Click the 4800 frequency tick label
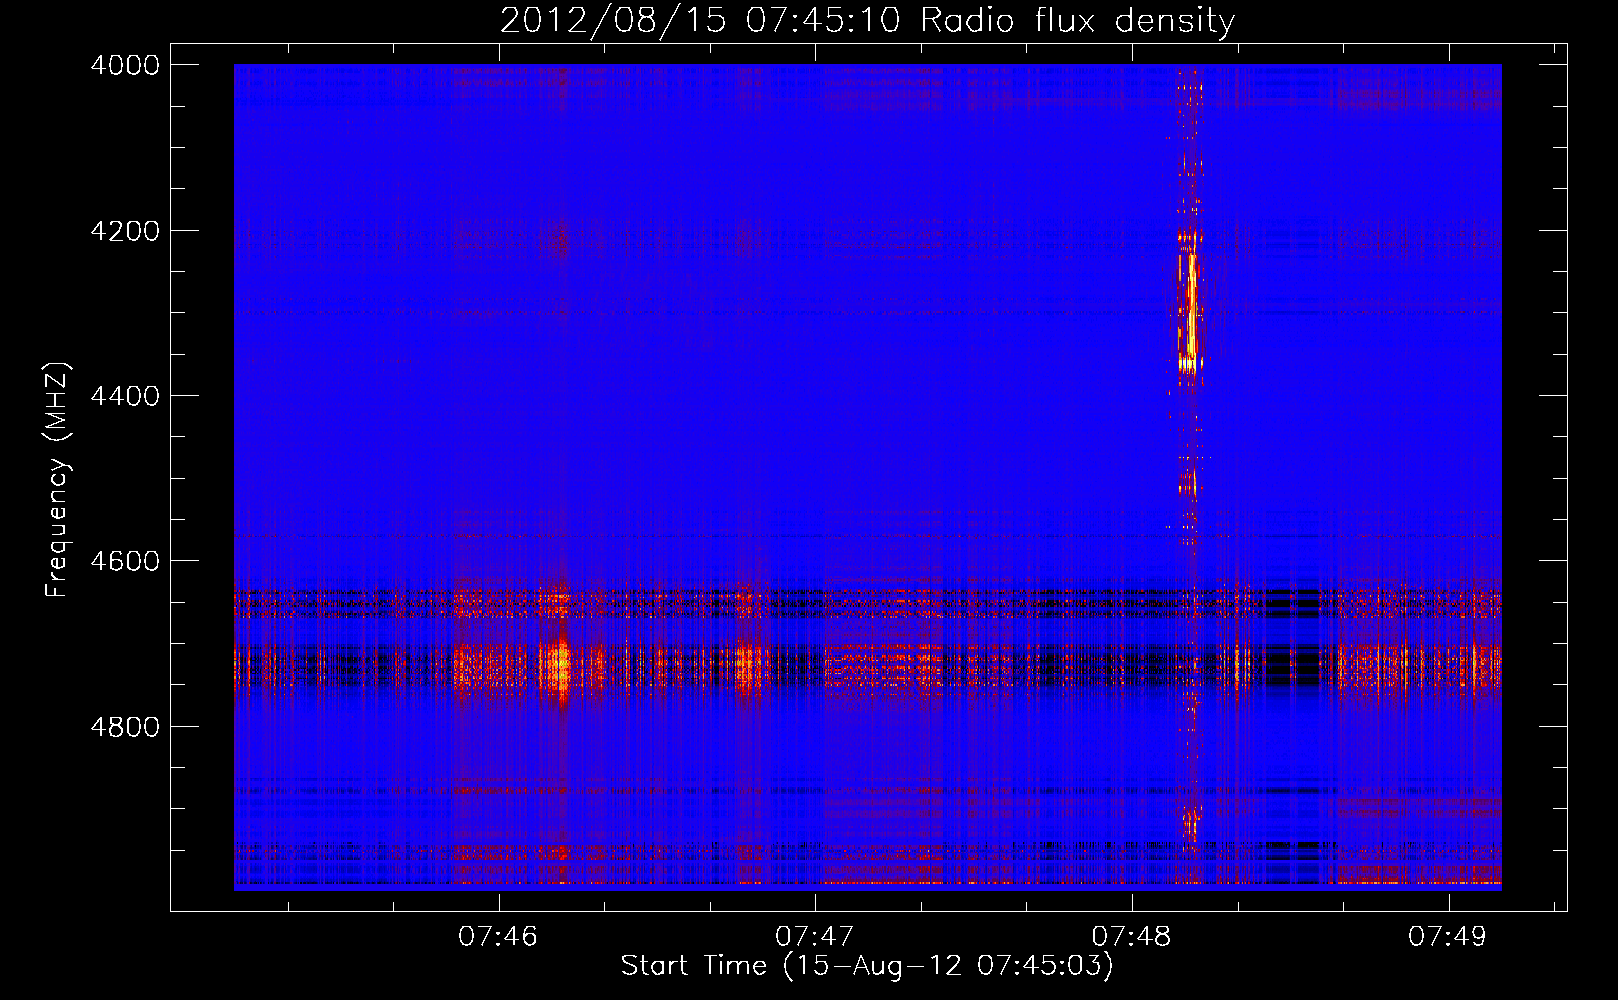This screenshot has height=1000, width=1618. tap(125, 726)
